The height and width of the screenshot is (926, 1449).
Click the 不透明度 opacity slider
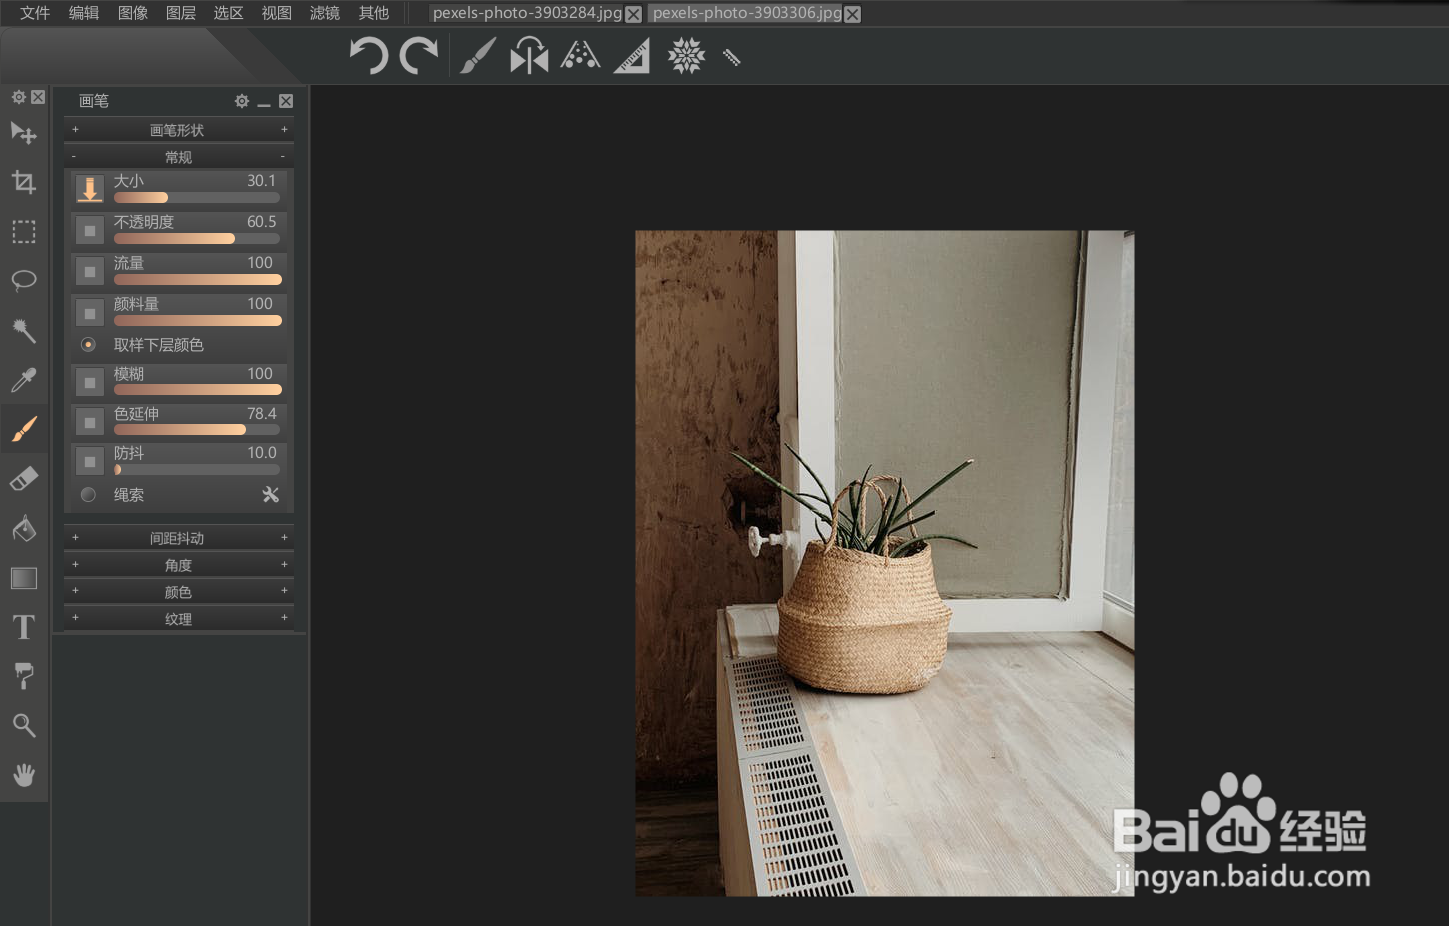[x=197, y=239]
